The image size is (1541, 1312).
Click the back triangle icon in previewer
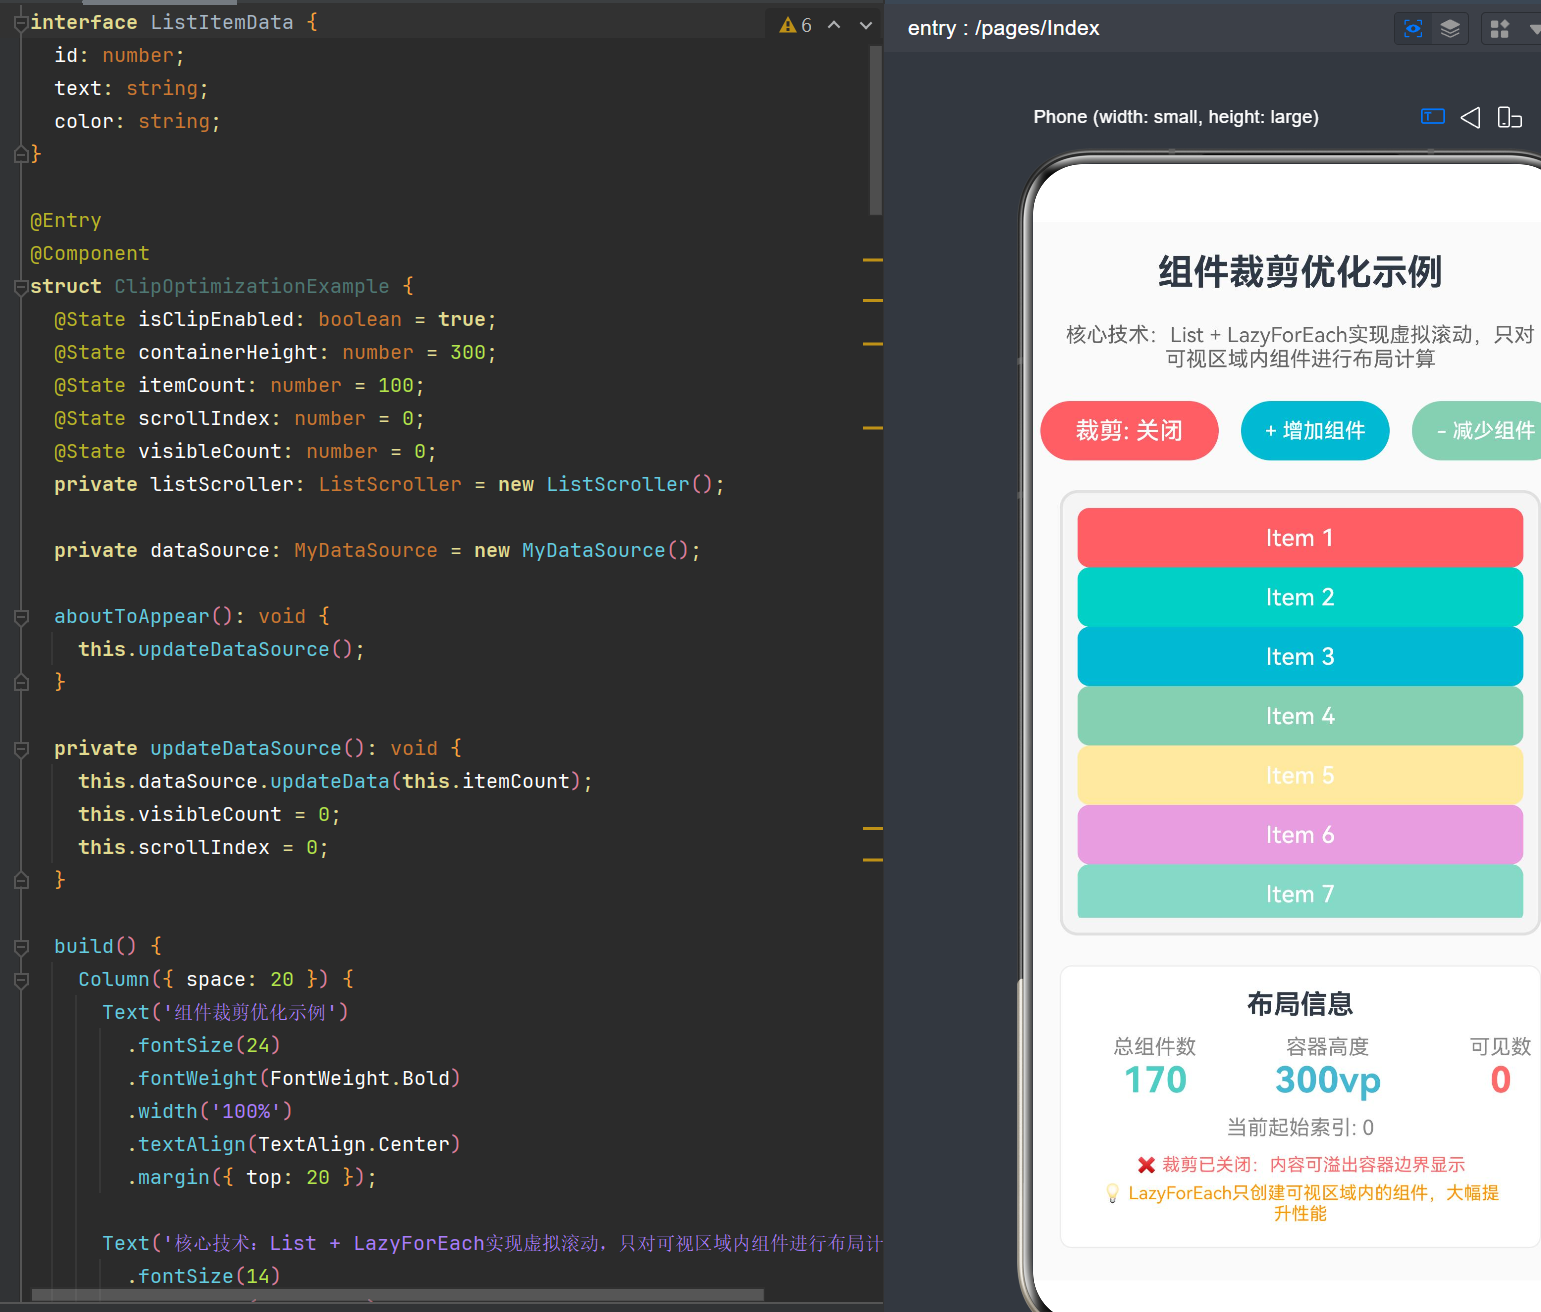[1470, 118]
